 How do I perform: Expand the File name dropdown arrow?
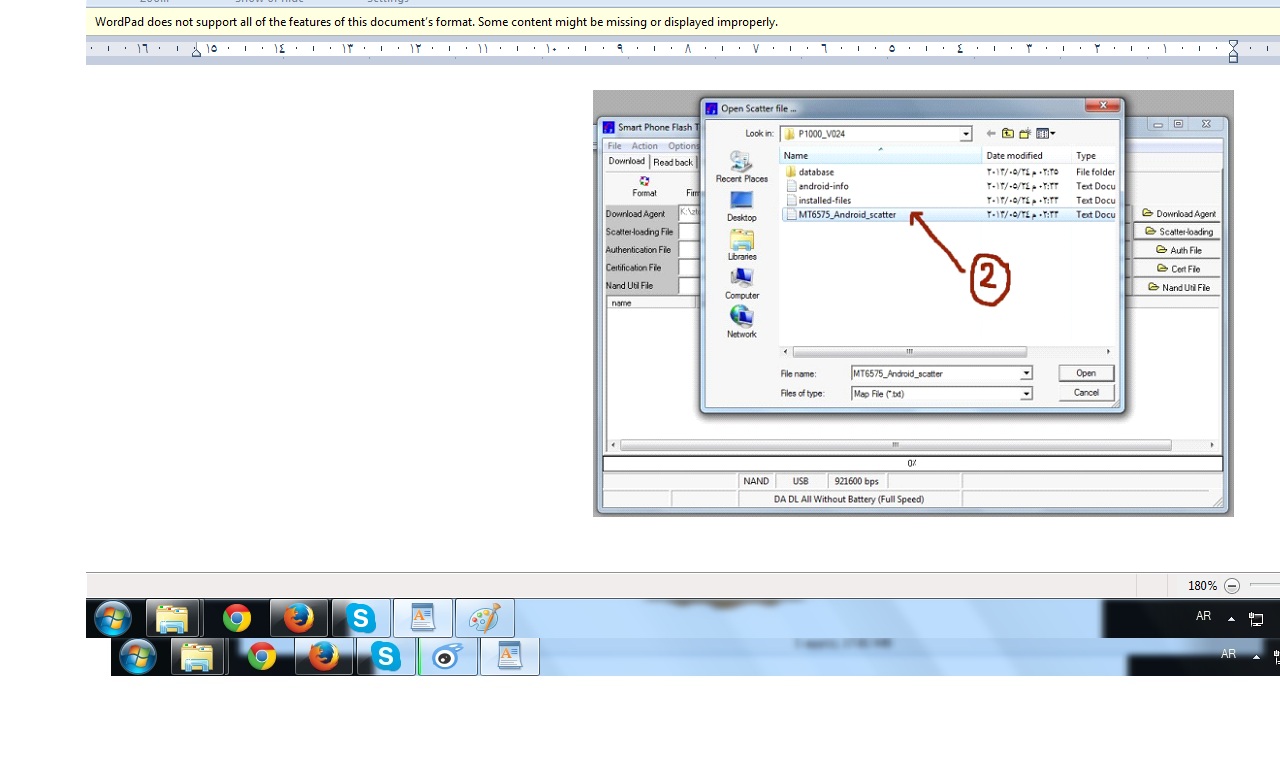tap(1026, 374)
